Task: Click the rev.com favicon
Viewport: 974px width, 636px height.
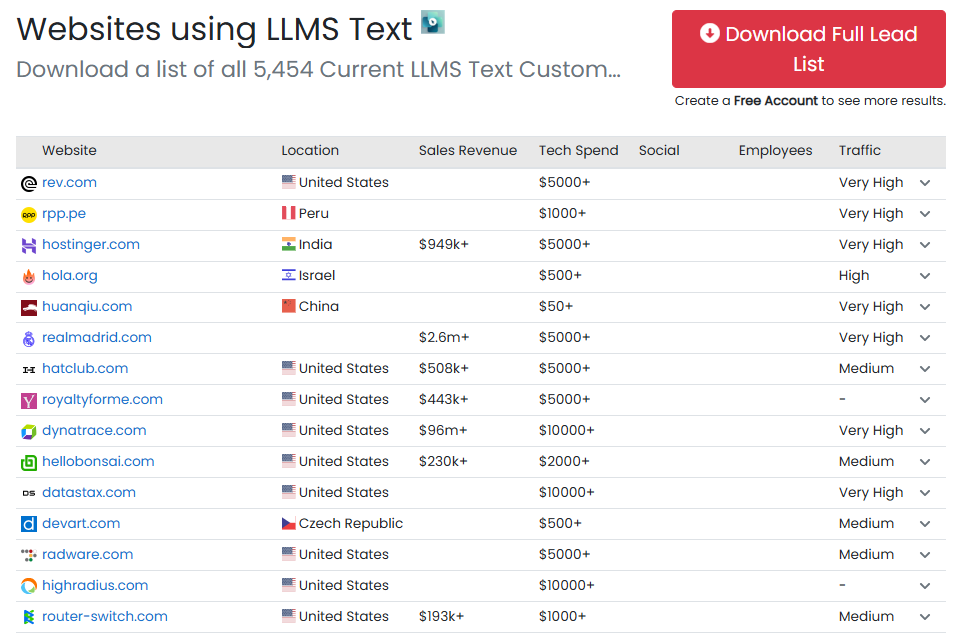Action: point(29,183)
